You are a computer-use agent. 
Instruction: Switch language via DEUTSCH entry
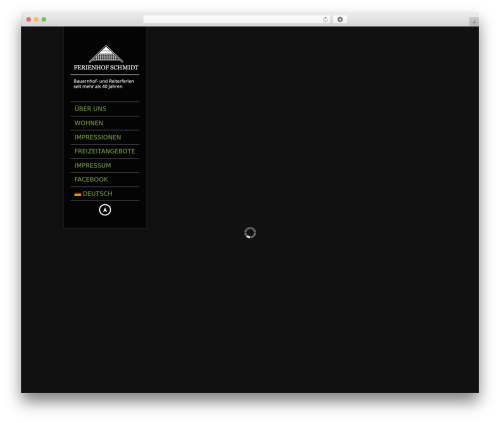click(97, 194)
